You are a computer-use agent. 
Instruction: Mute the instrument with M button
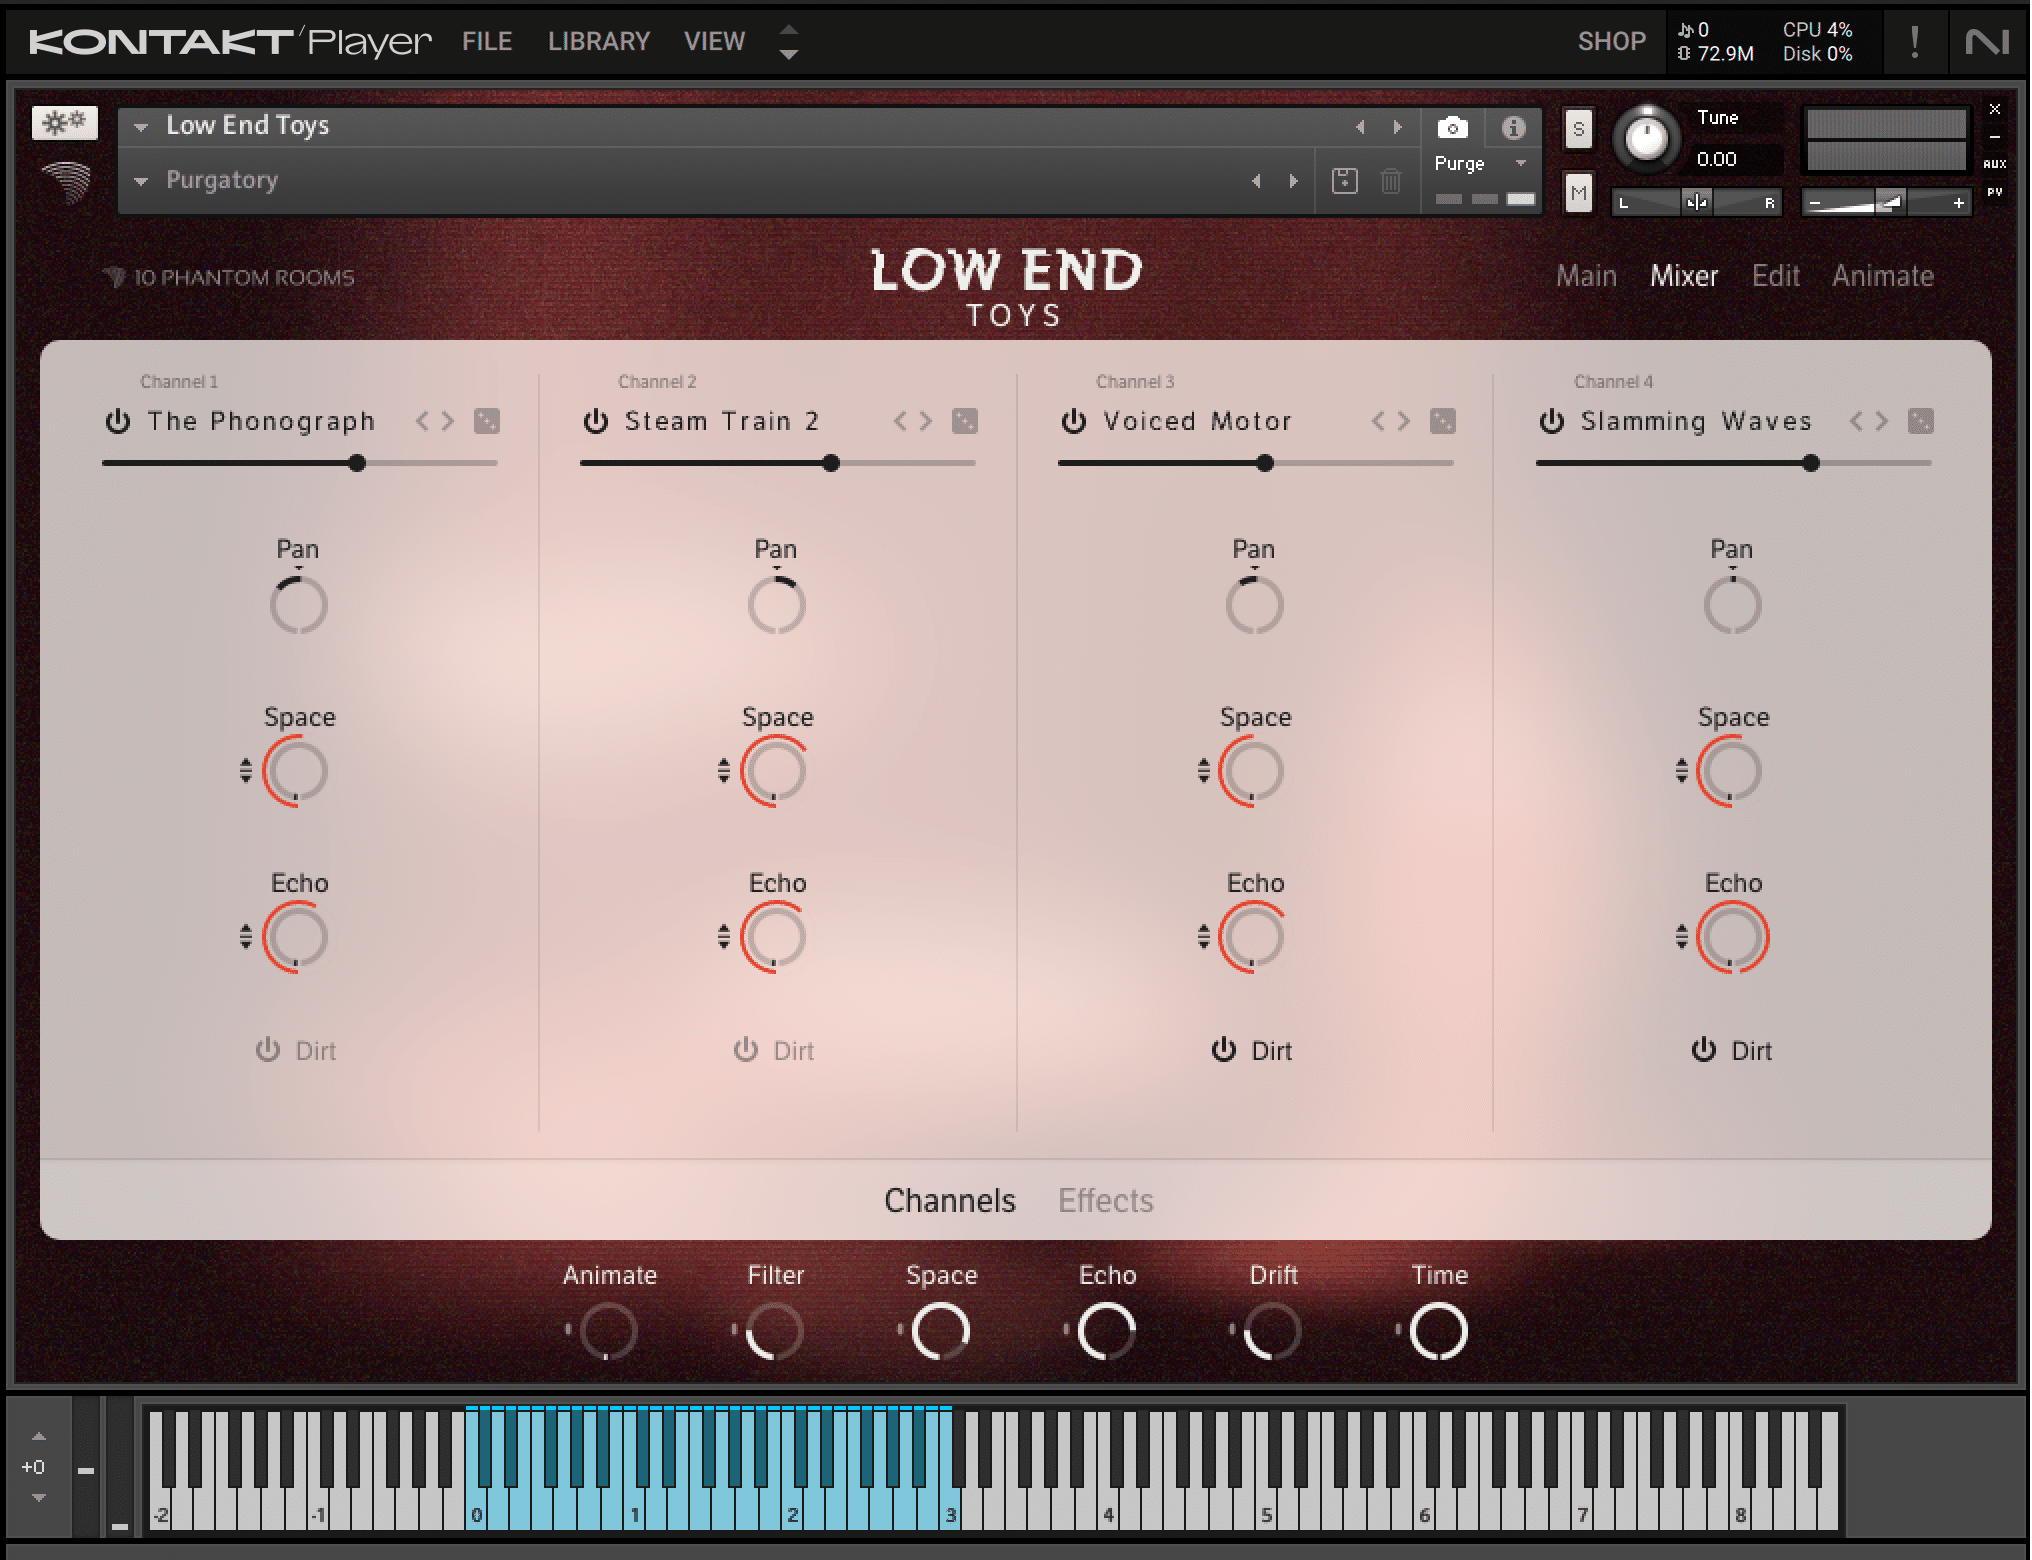1578,193
